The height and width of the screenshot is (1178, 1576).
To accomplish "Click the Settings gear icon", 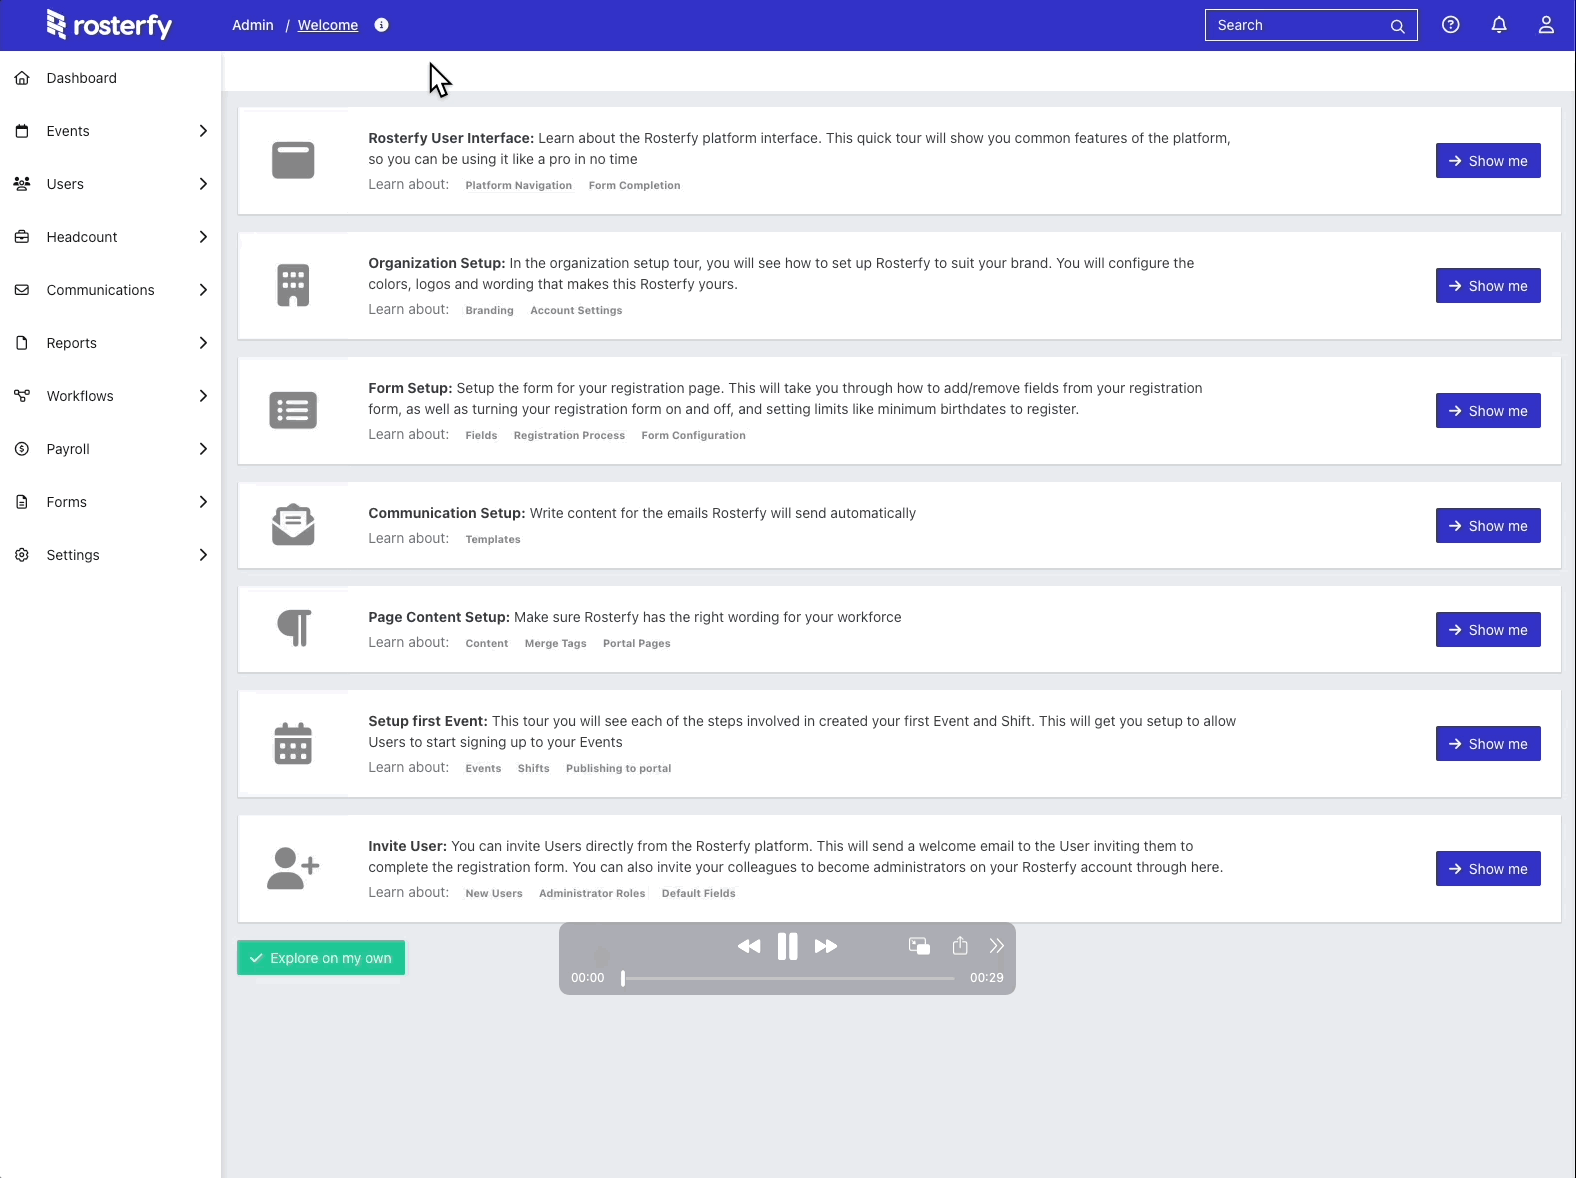I will tap(22, 555).
